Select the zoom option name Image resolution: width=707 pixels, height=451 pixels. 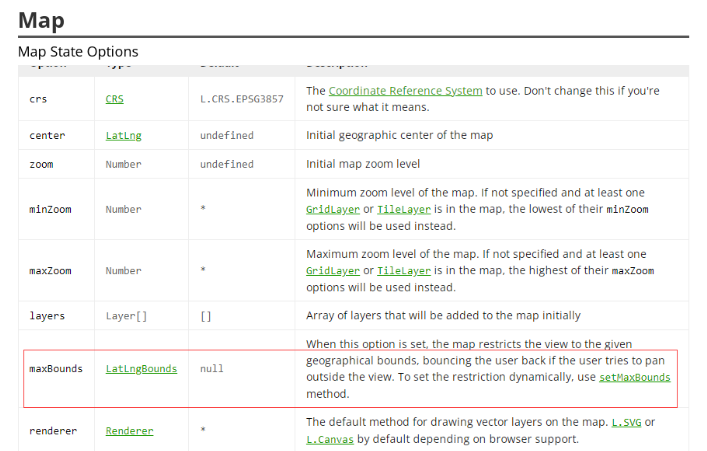(x=41, y=164)
